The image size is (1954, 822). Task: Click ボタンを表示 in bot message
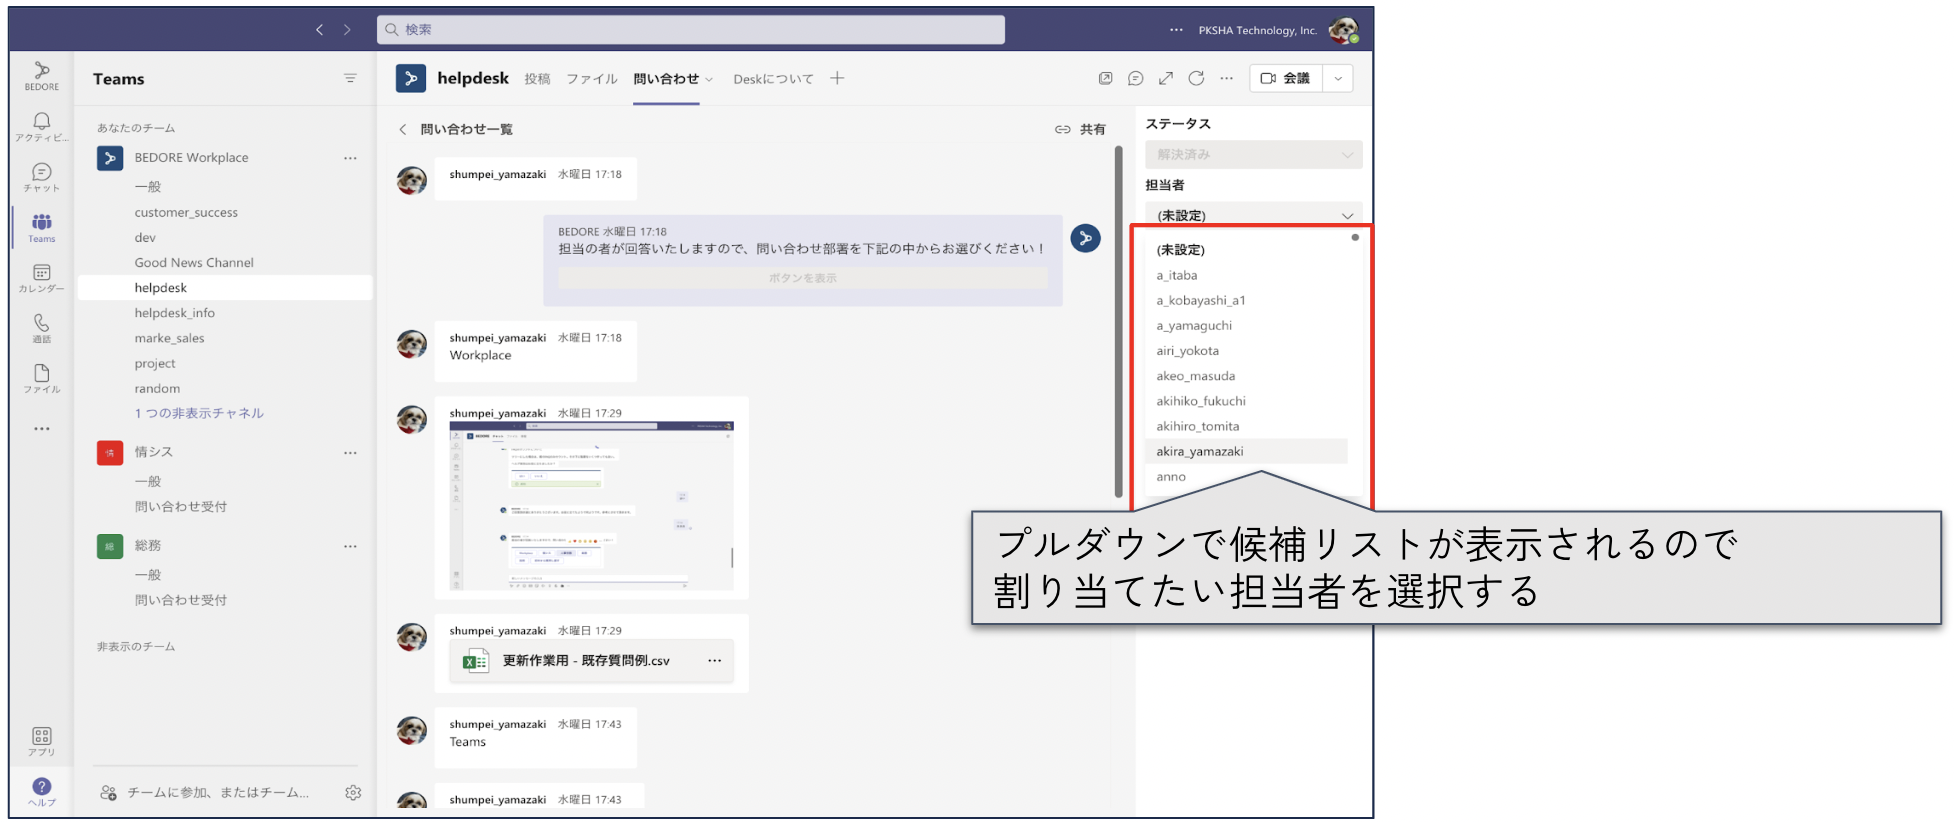point(803,278)
